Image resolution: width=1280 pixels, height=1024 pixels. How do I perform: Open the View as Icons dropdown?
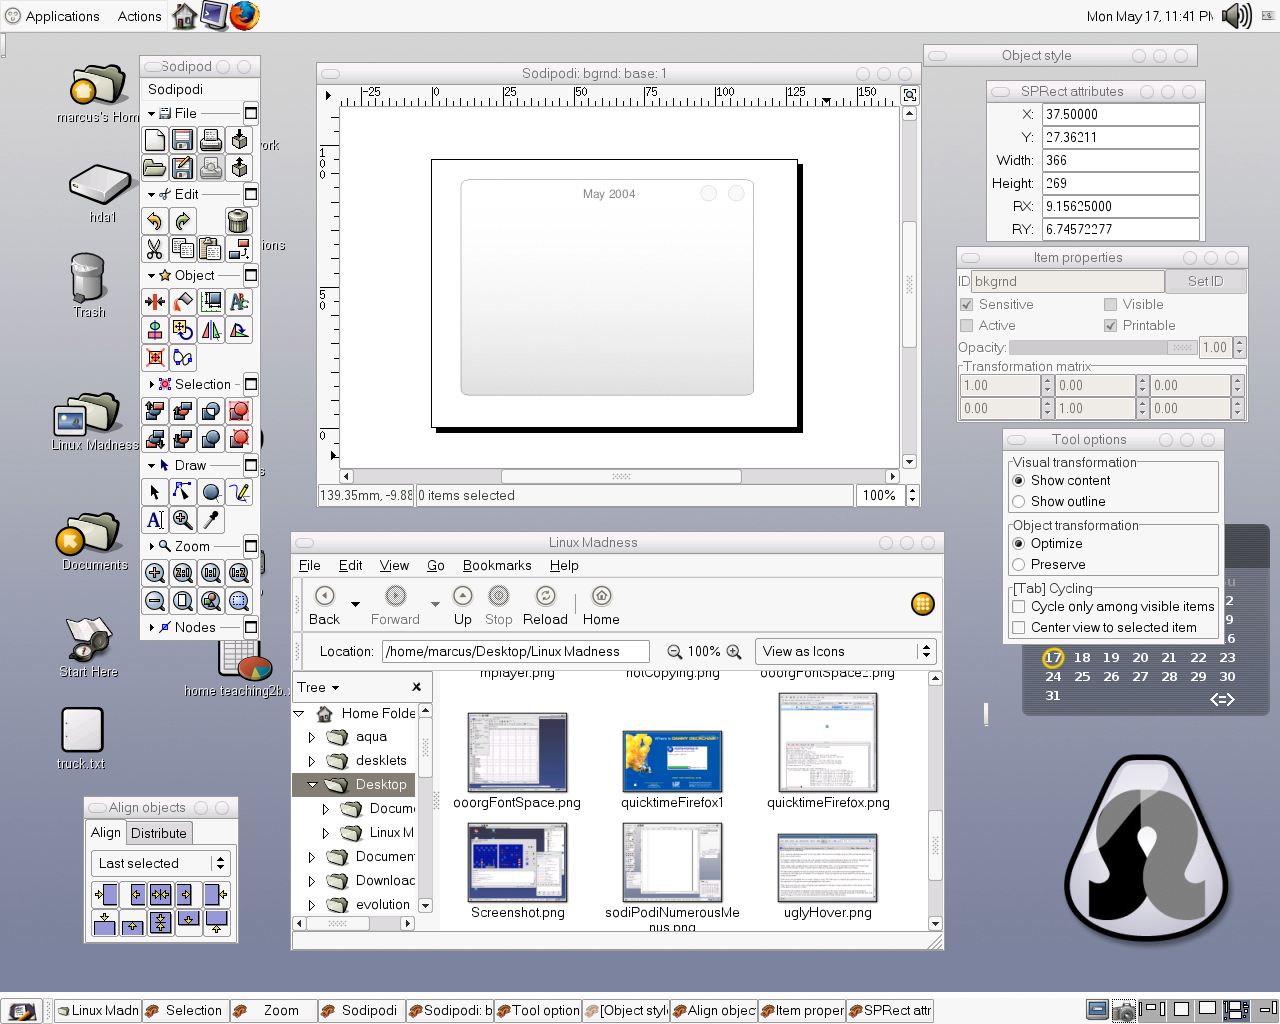click(846, 652)
